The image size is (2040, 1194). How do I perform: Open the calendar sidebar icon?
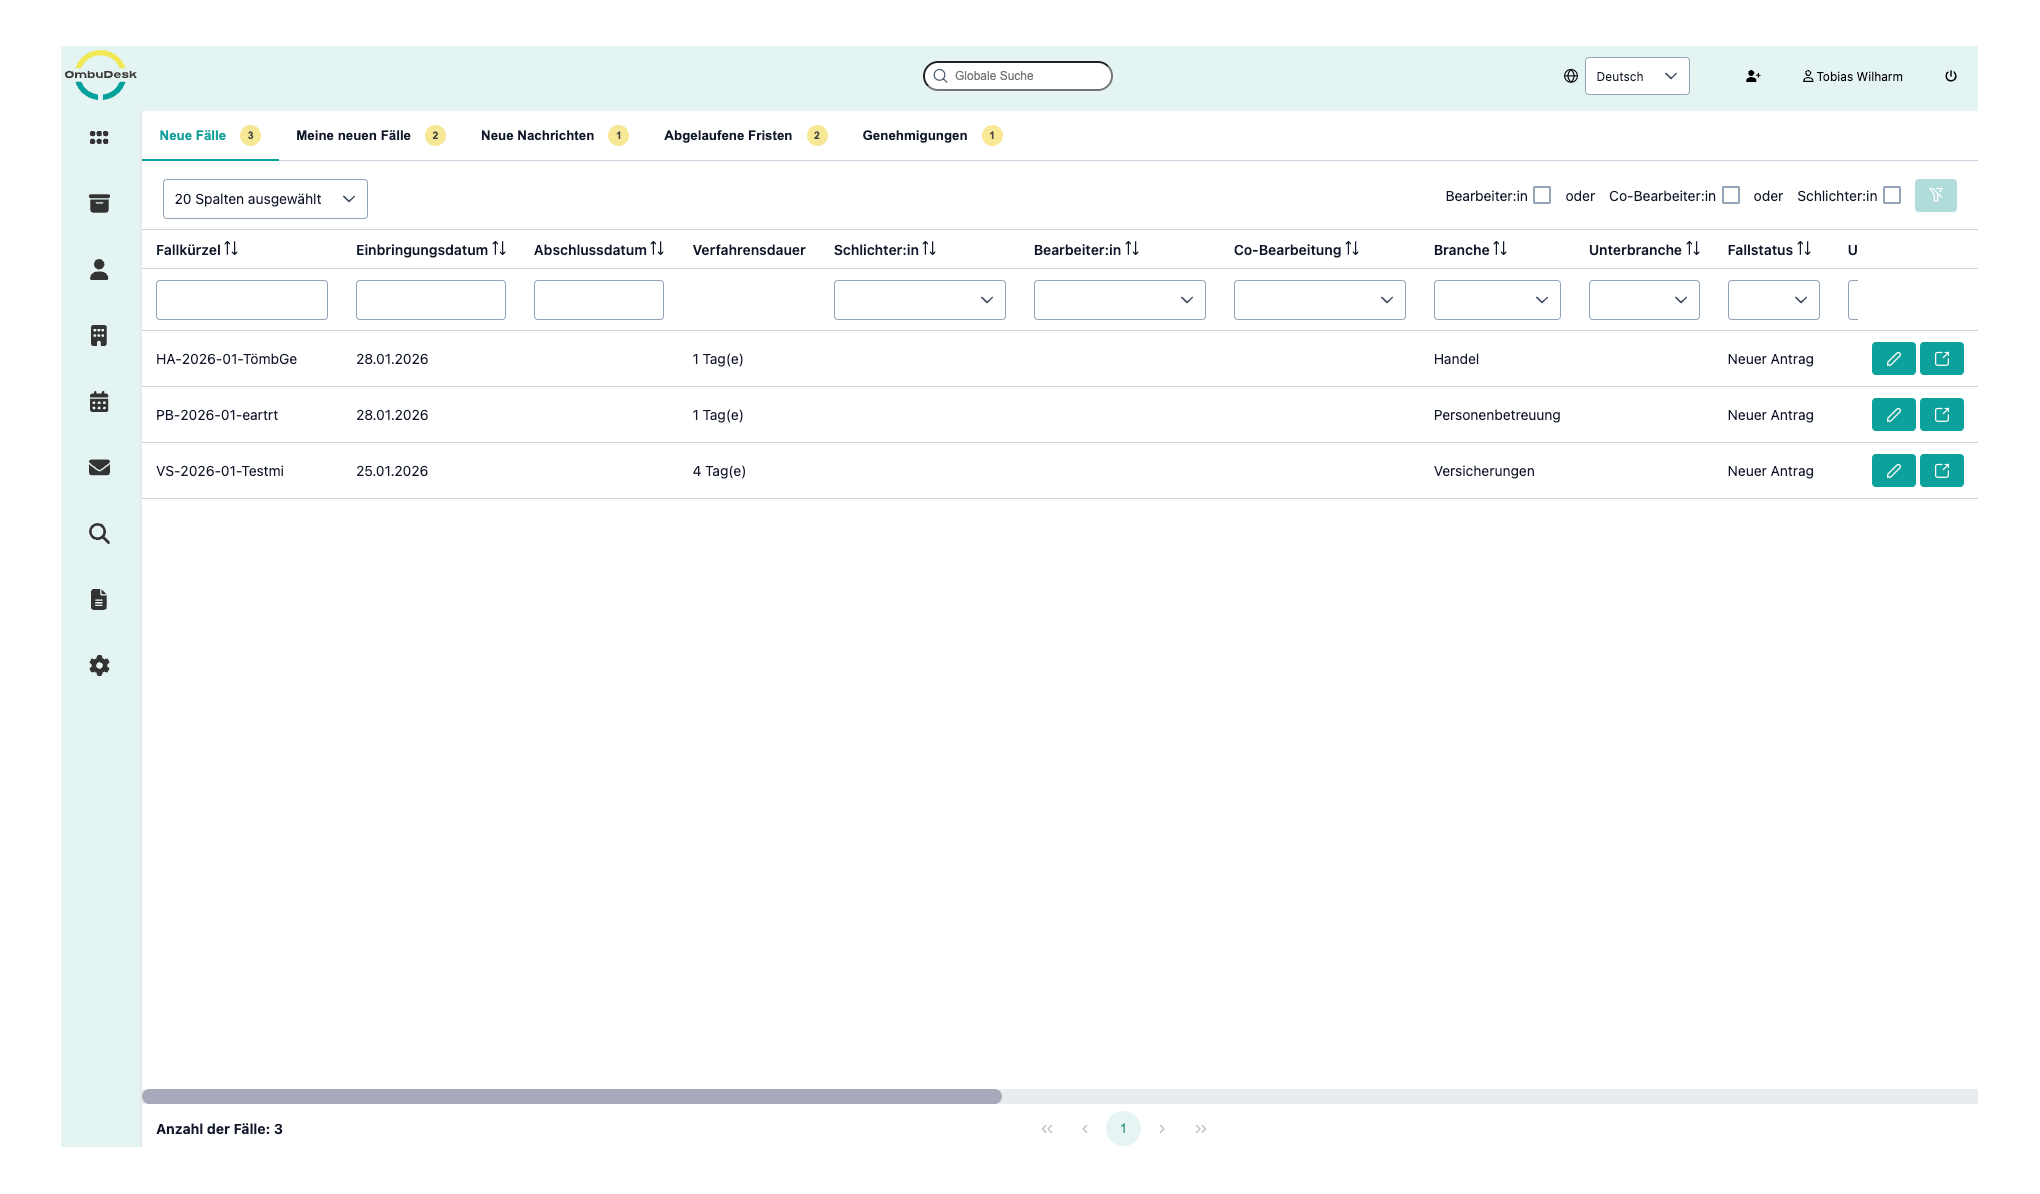99,402
